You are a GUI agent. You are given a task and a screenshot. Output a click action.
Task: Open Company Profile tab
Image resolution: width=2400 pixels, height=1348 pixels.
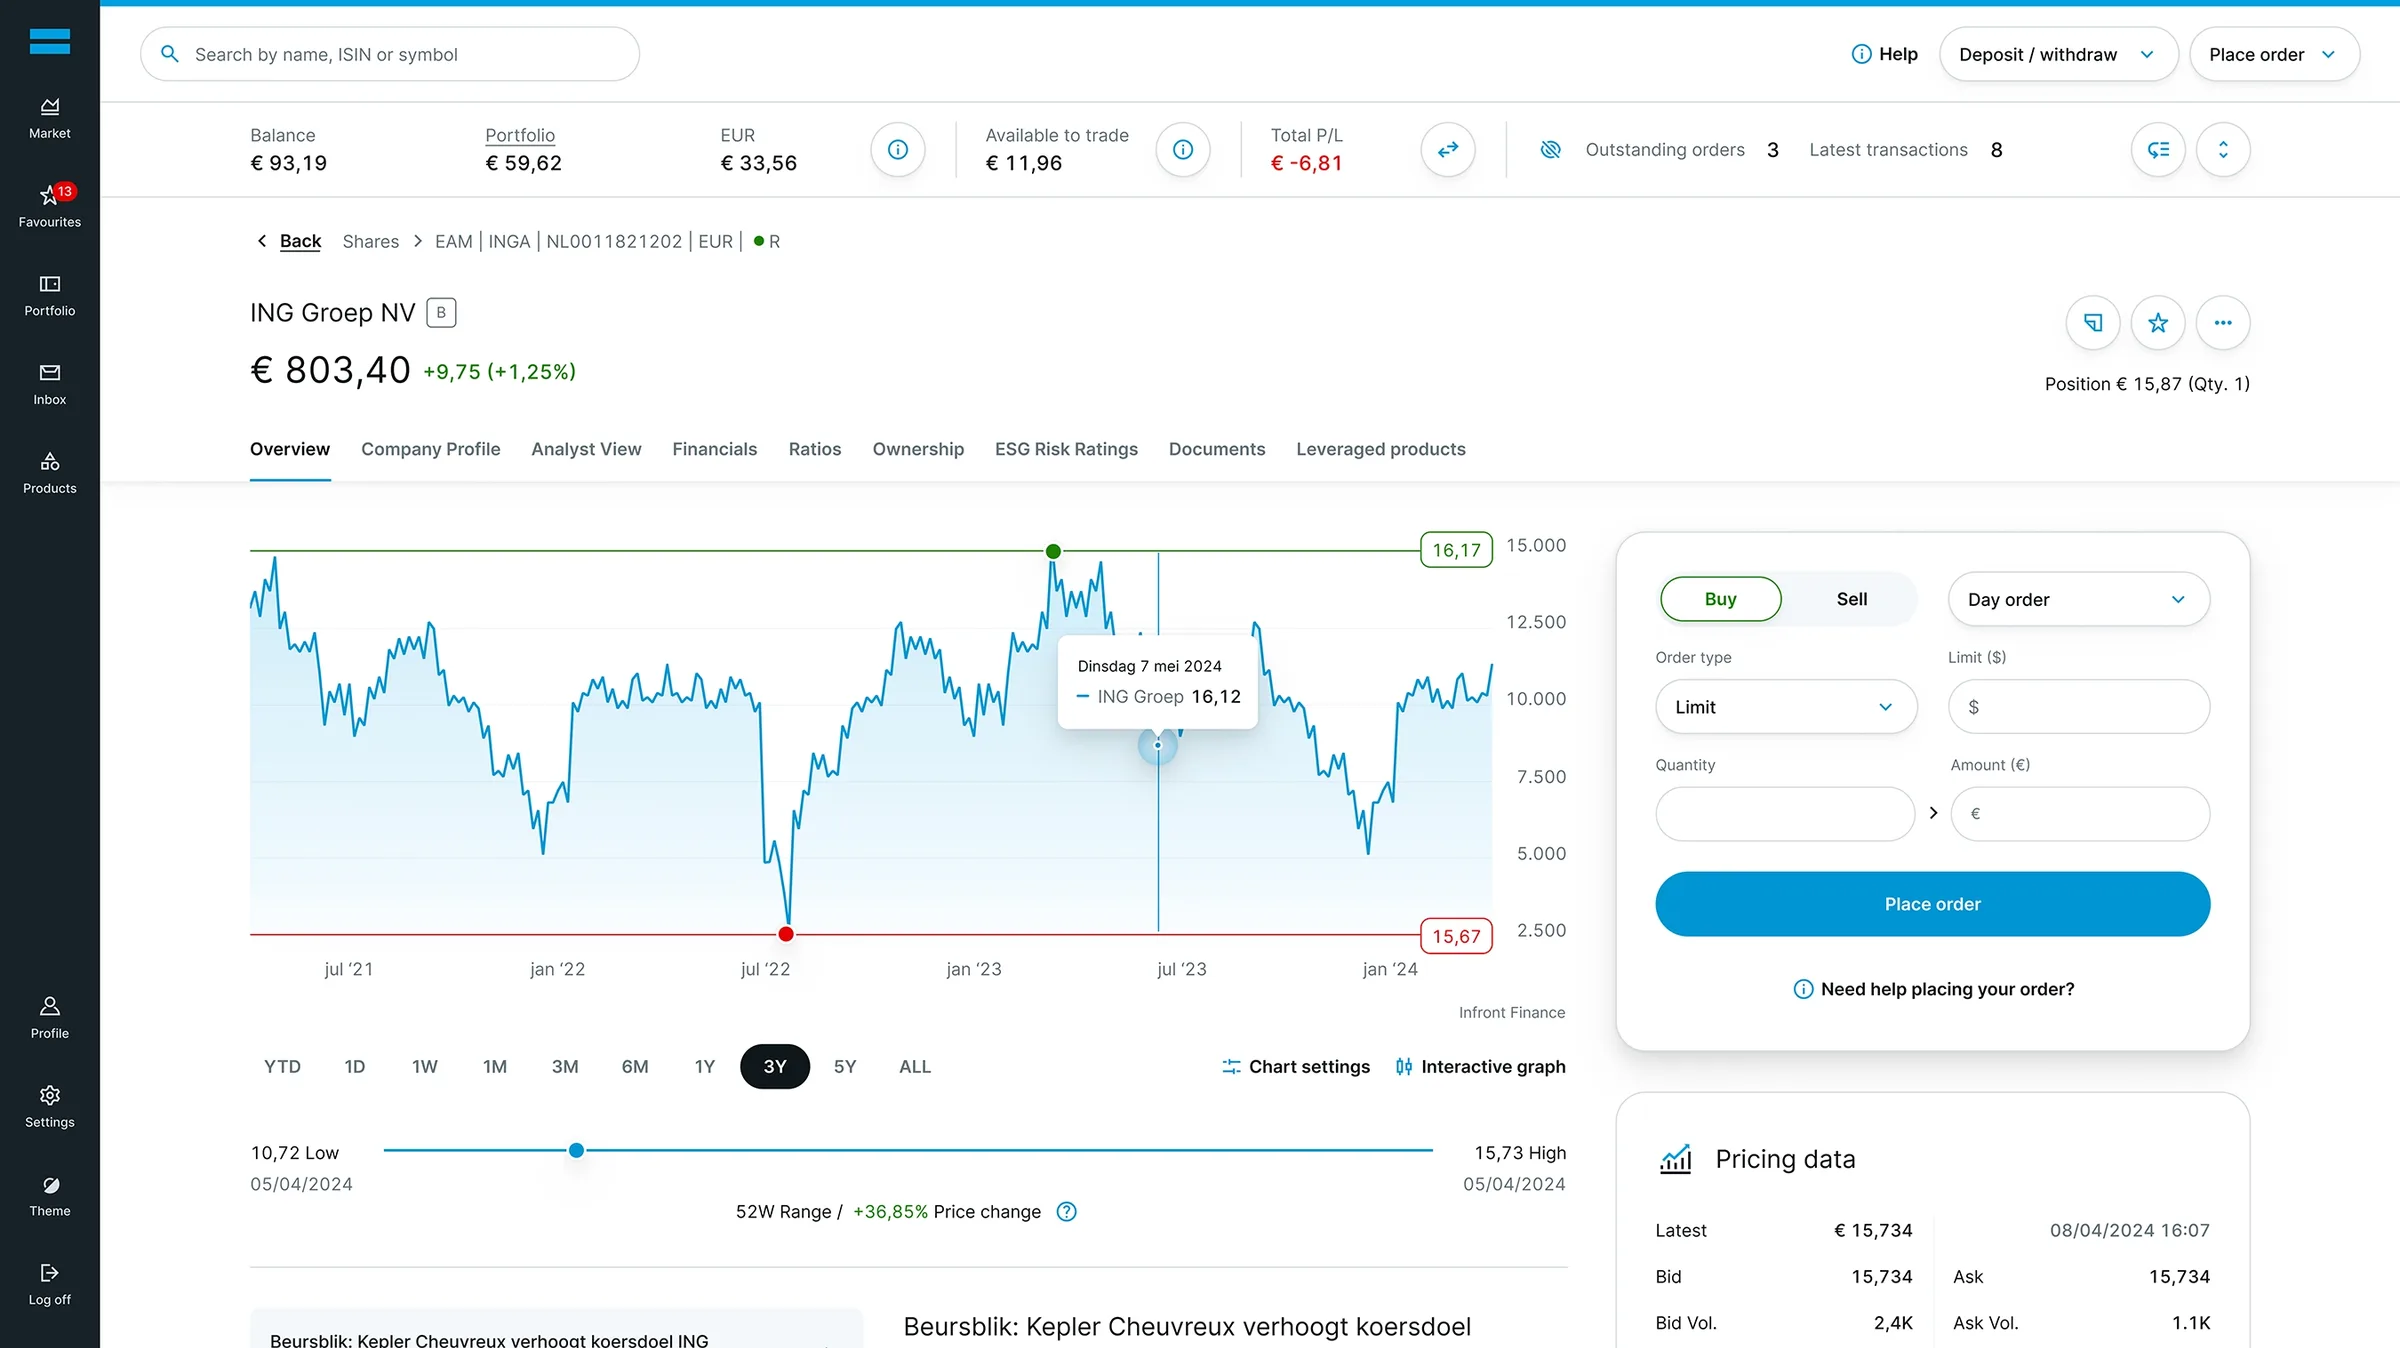[x=430, y=449]
